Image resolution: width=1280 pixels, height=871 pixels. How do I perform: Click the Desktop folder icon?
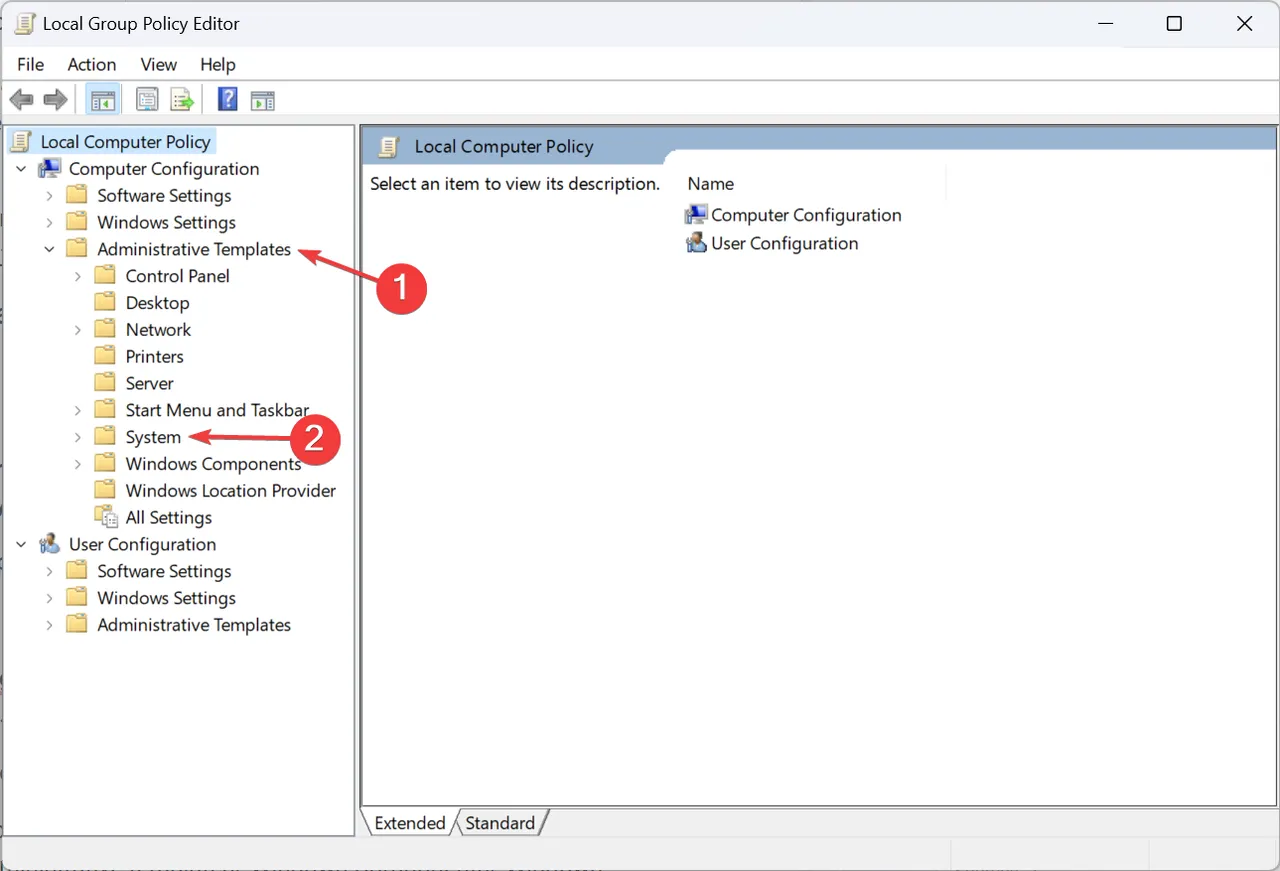[x=106, y=302]
